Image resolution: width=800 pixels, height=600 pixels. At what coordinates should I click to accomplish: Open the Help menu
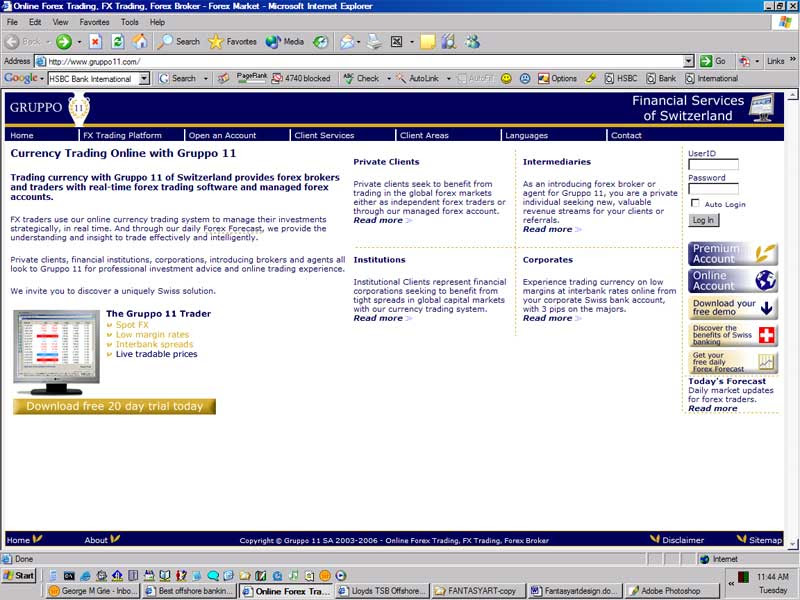tap(157, 22)
